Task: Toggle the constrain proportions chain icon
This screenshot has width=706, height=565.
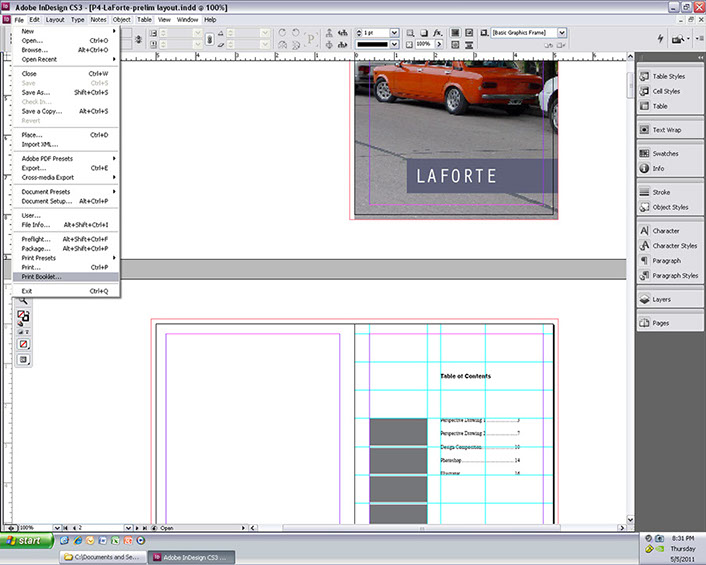Action: (209, 39)
